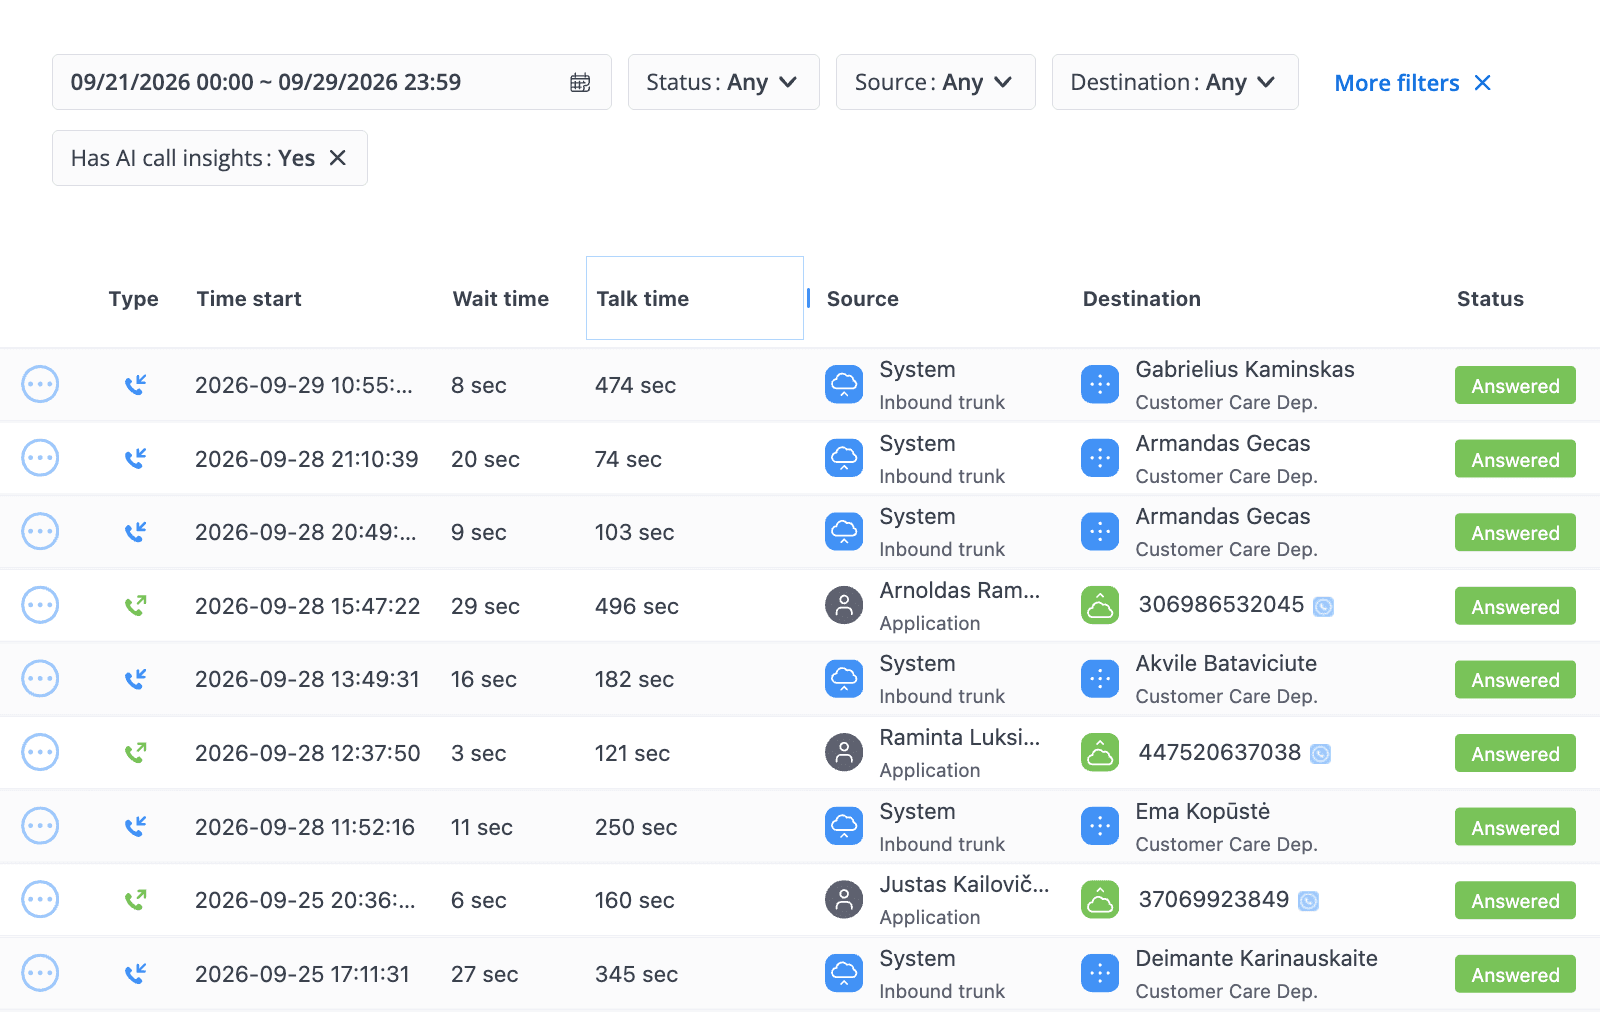Viewport: 1600px width, 1015px height.
Task: Open actions menu for 474 sec call
Action: click(x=40, y=384)
